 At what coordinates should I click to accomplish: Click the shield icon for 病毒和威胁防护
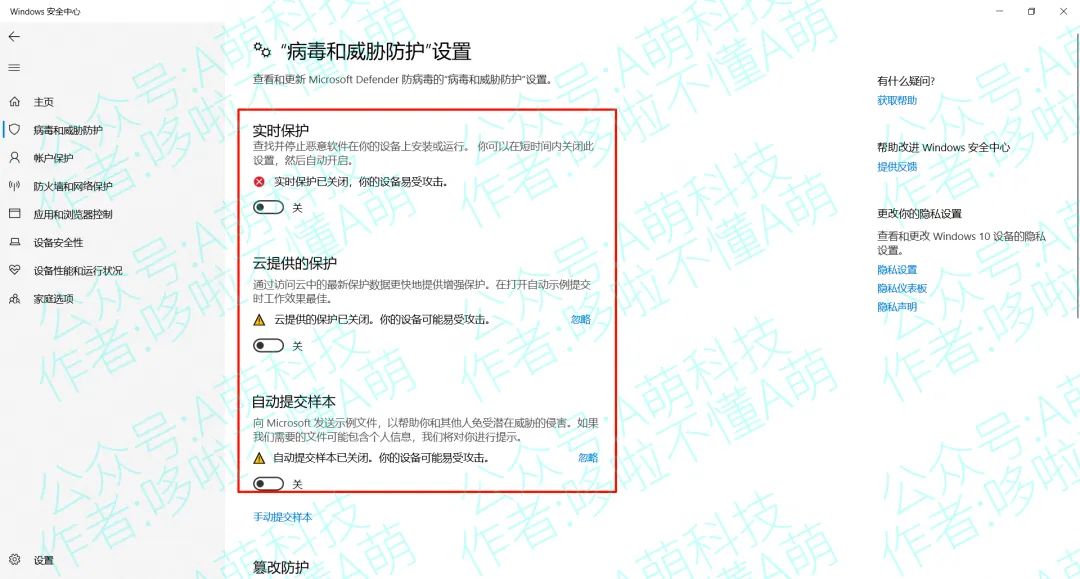click(x=14, y=129)
